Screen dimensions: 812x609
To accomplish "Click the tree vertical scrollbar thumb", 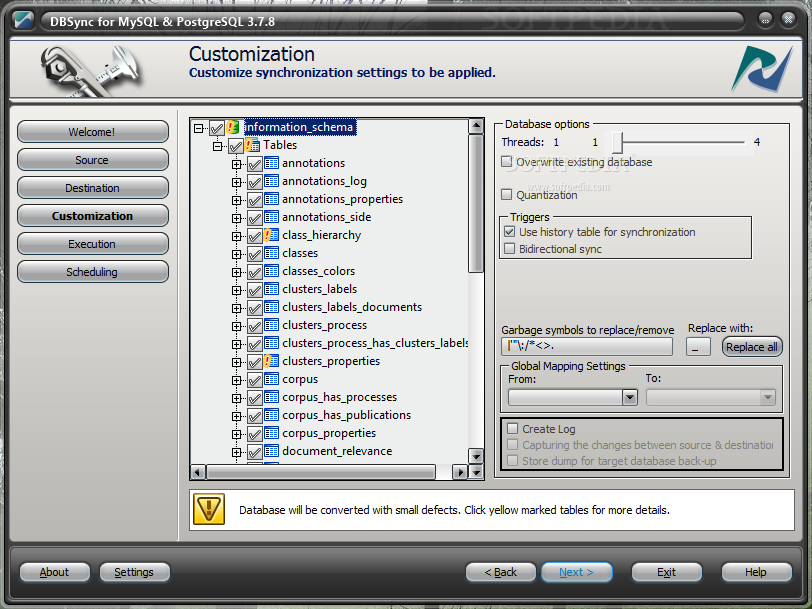I will coord(475,204).
